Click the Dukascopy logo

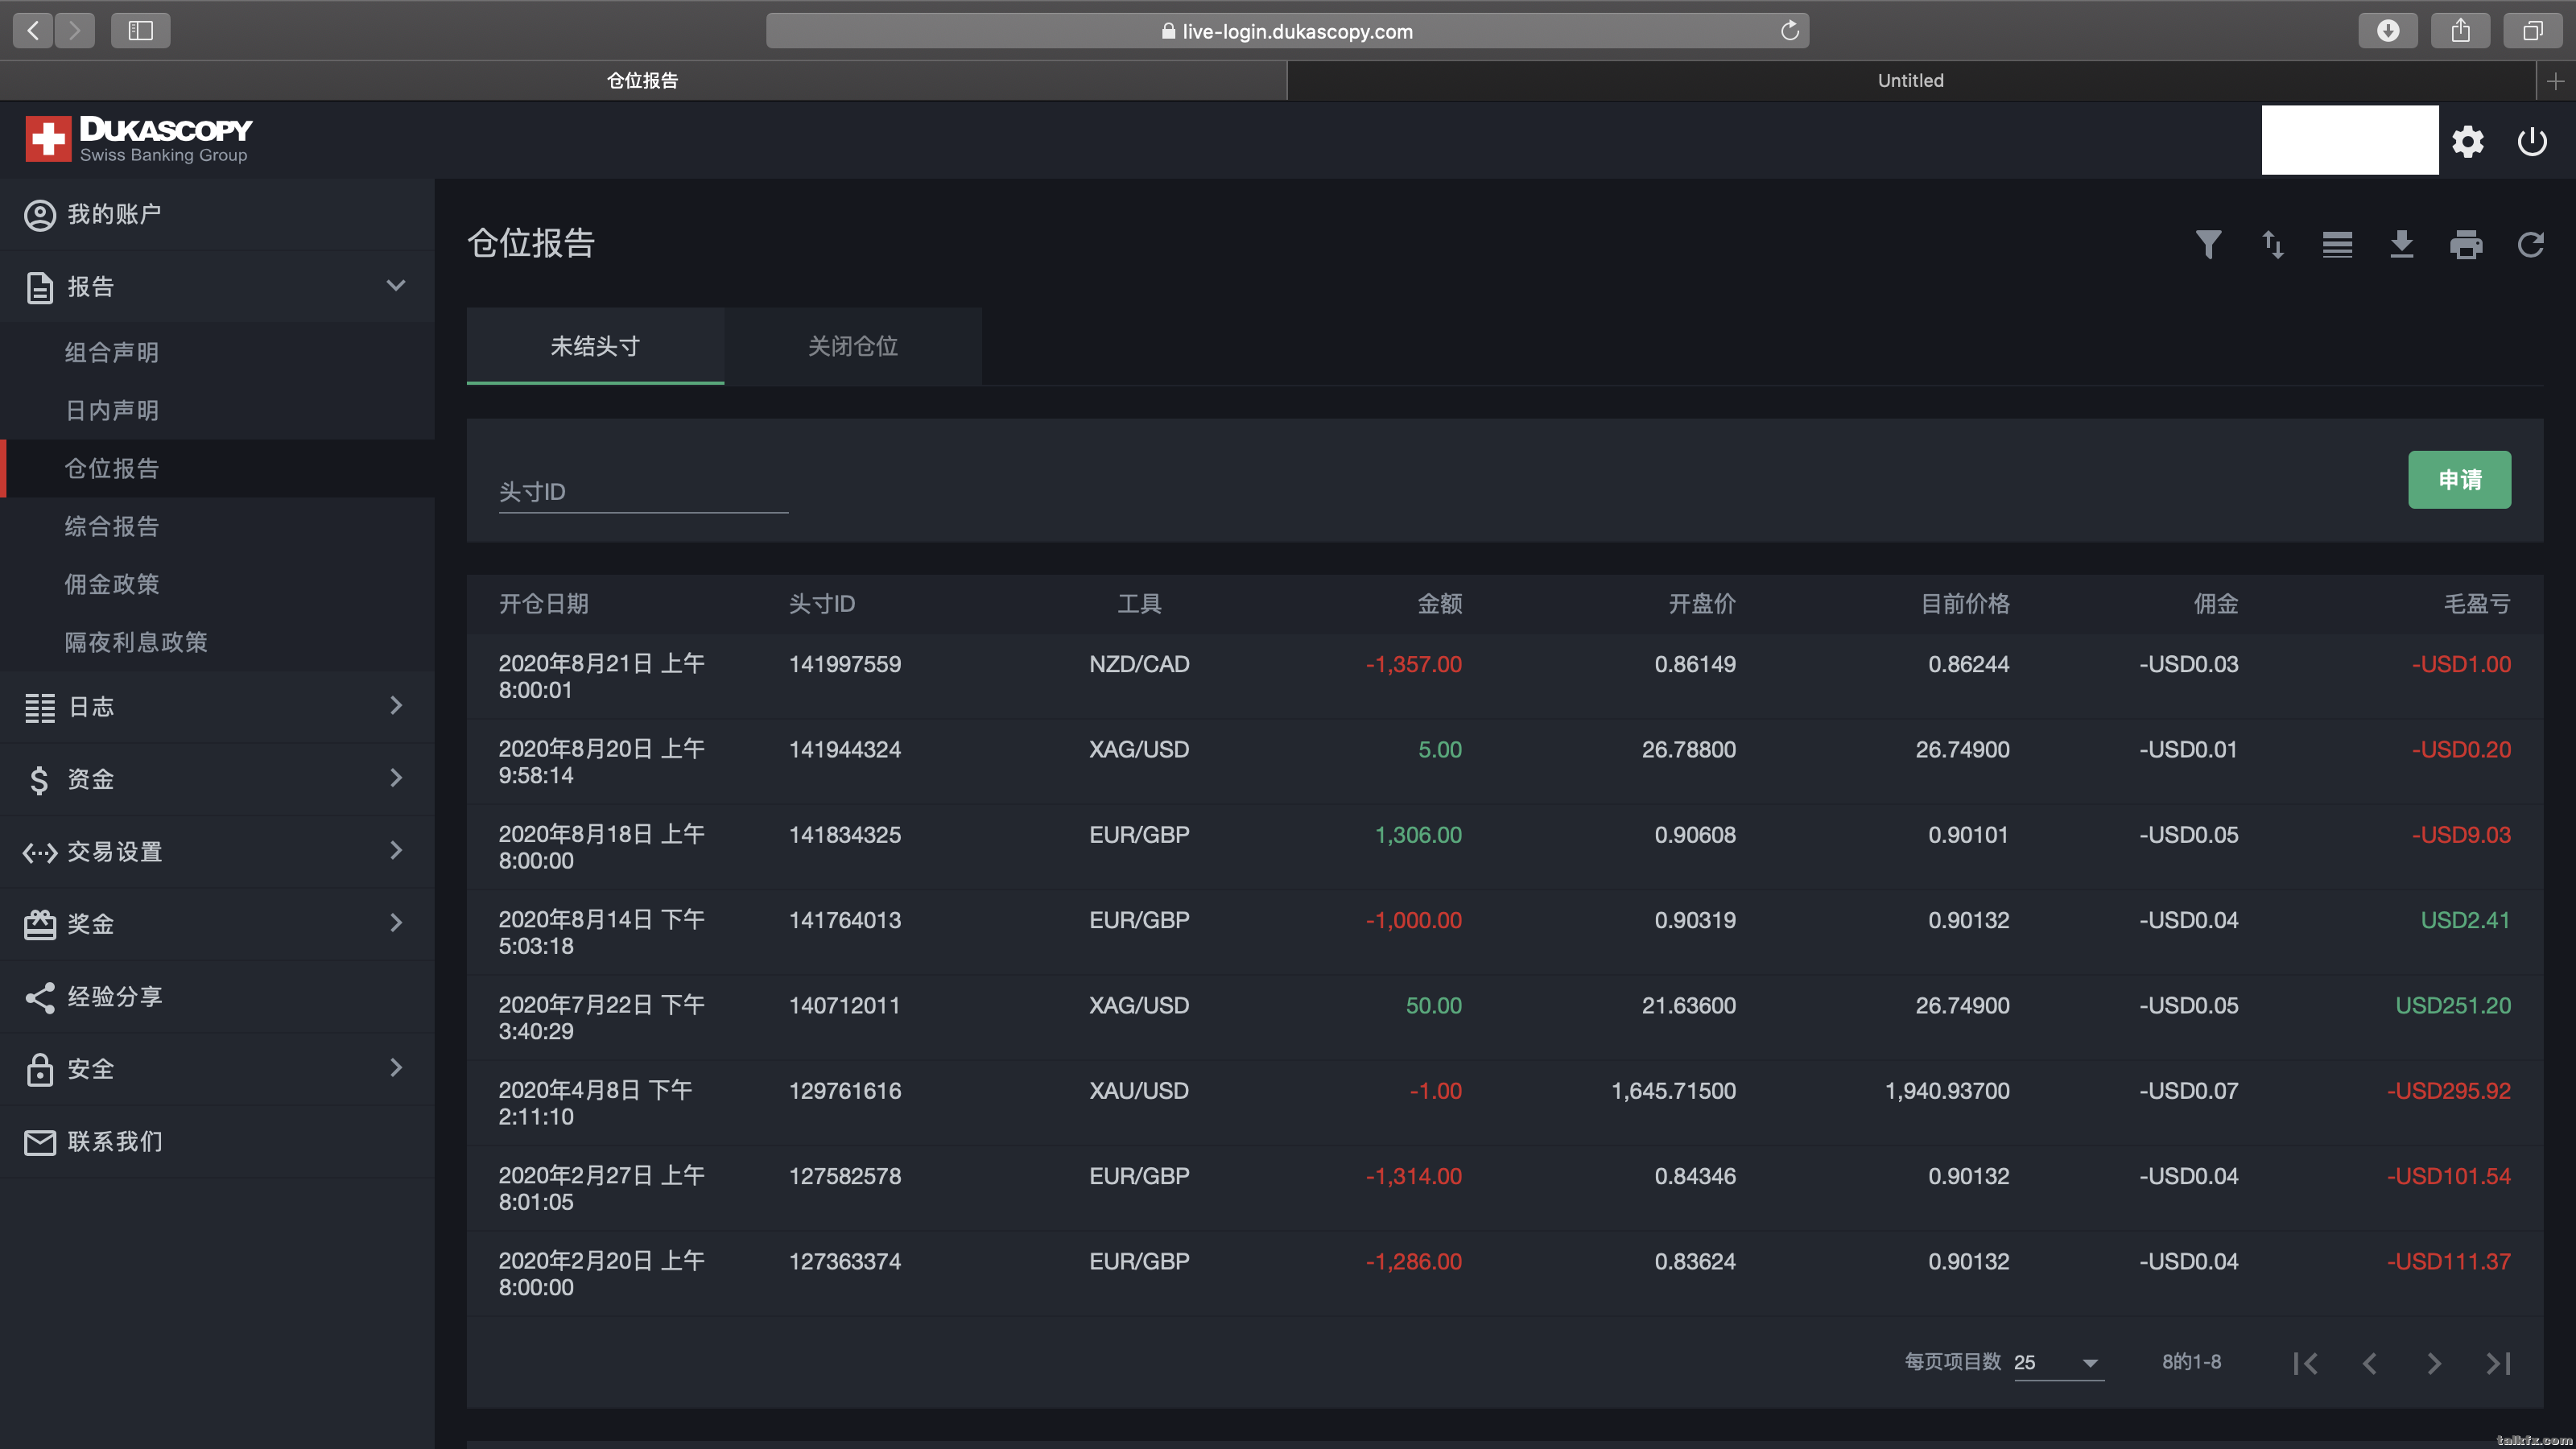(x=139, y=139)
